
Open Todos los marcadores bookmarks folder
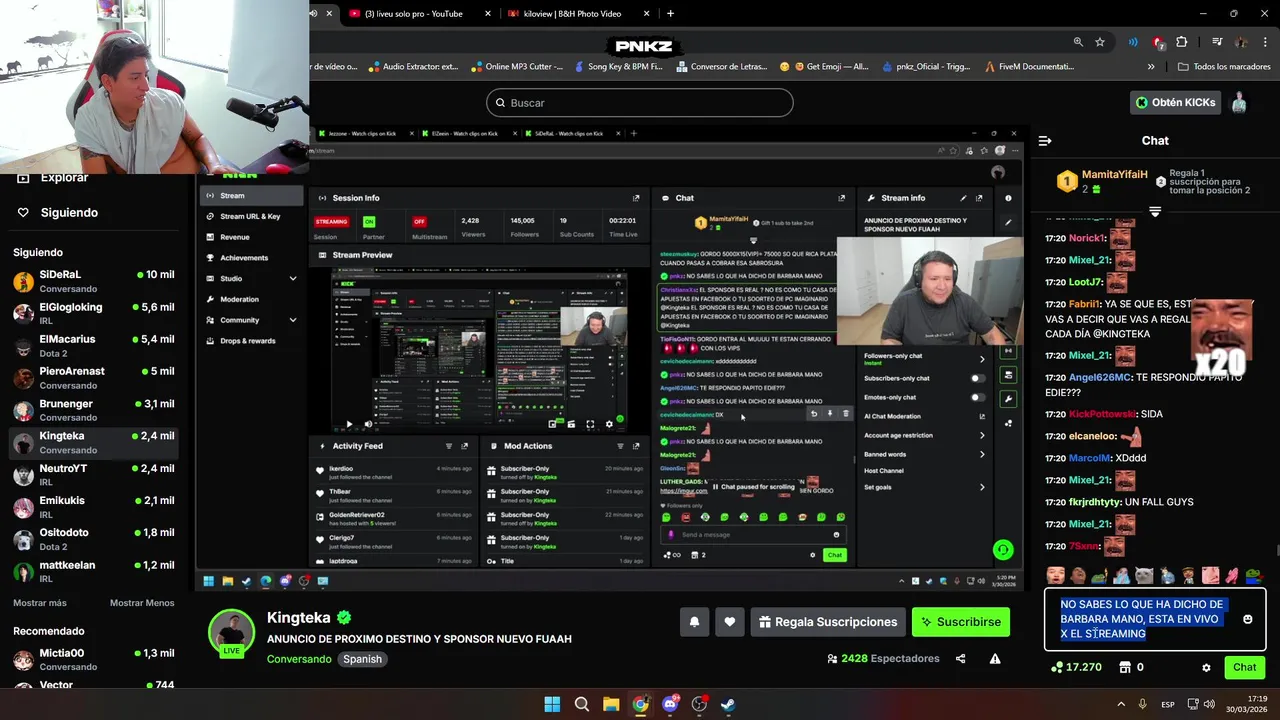[x=1225, y=67]
